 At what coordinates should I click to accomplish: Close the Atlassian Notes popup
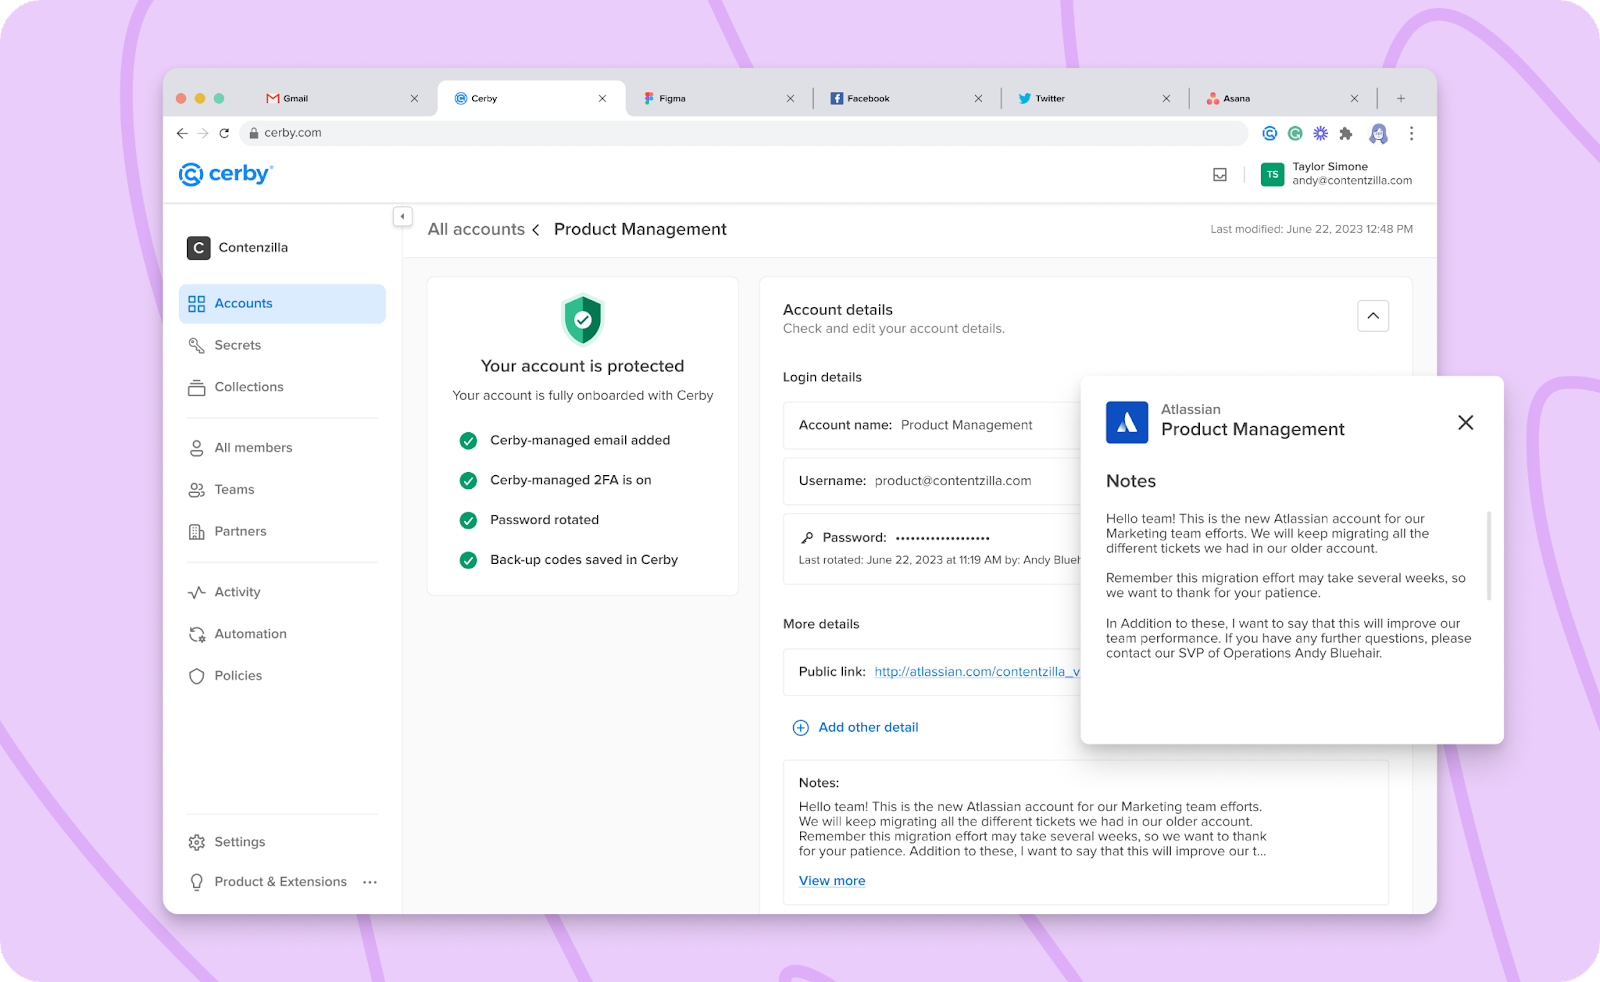pyautogui.click(x=1466, y=423)
